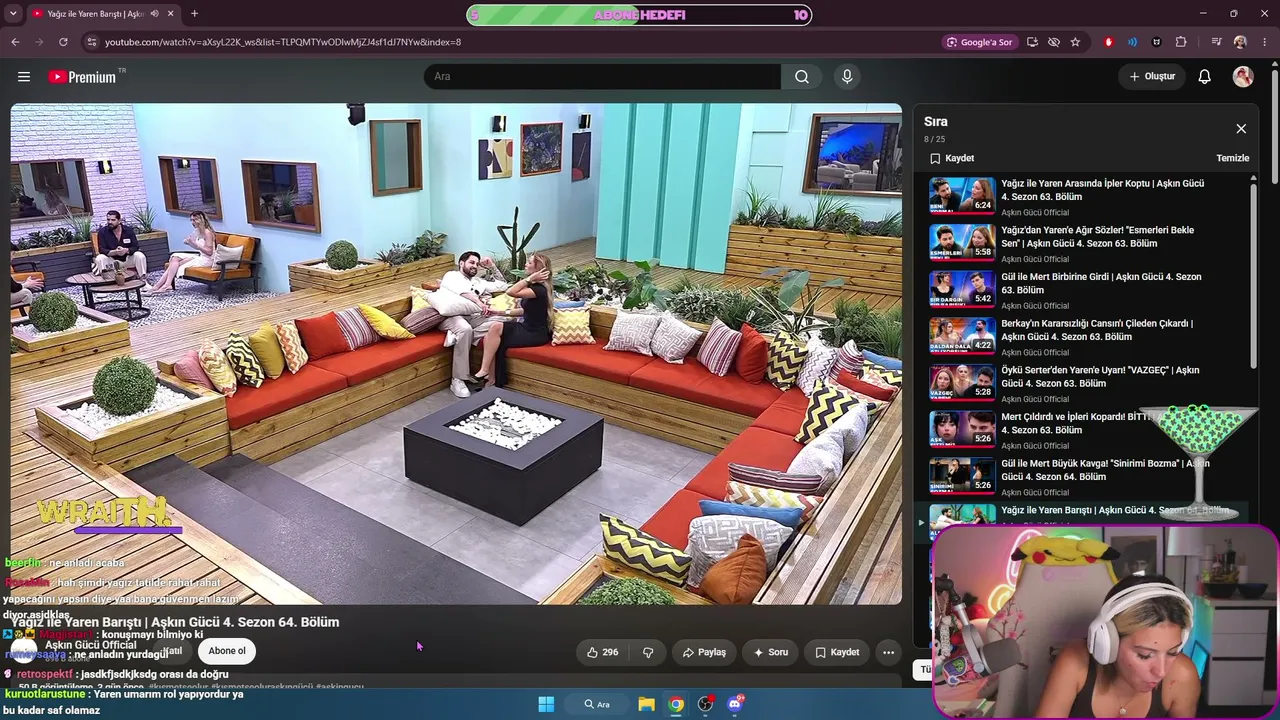1280x720 pixels.
Task: Click the search magnifier button
Action: click(x=802, y=77)
